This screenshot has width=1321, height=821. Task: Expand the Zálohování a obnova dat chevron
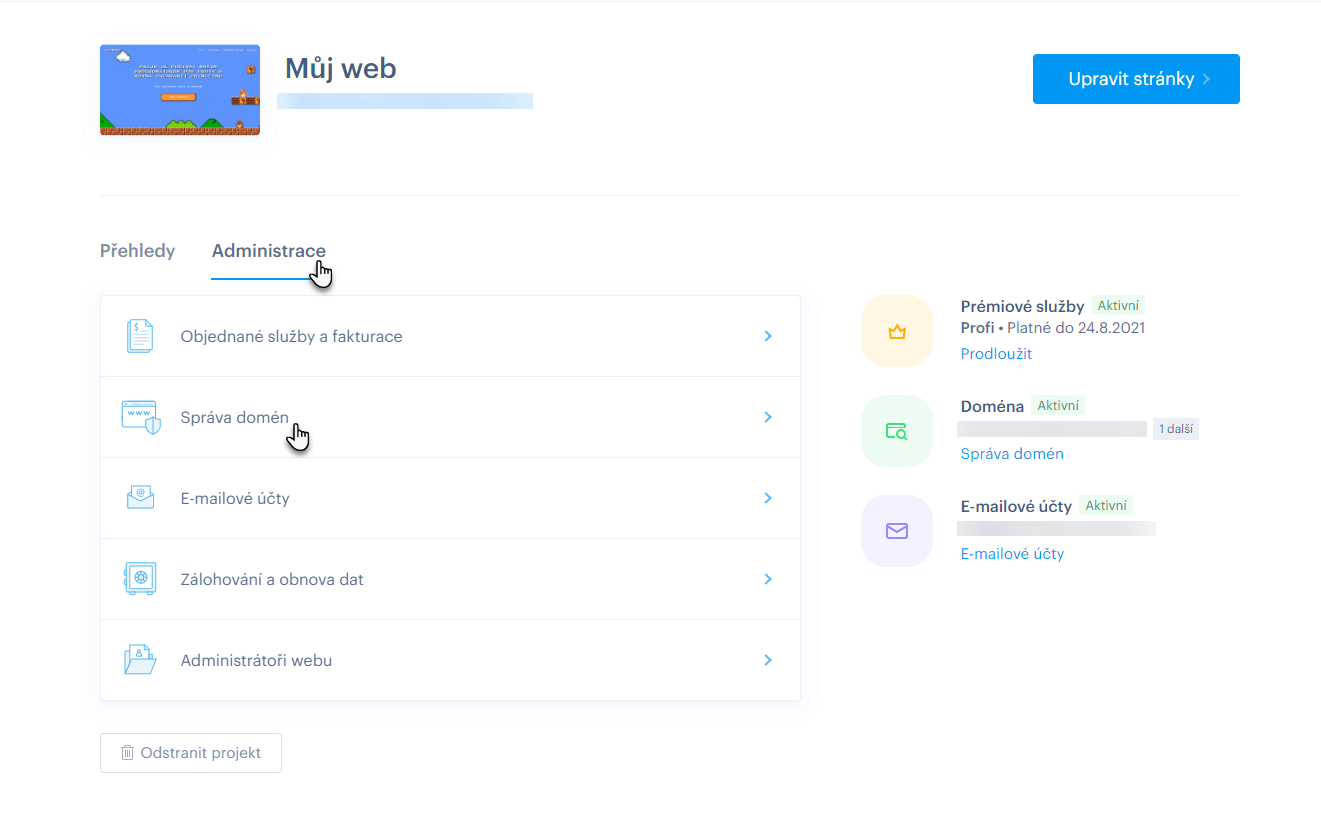pos(768,579)
